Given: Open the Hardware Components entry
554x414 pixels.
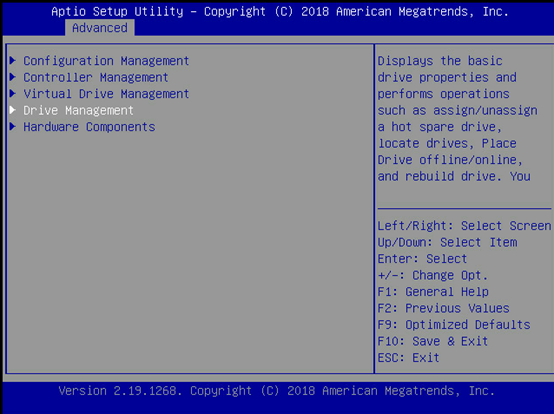Looking at the screenshot, I should (x=89, y=127).
